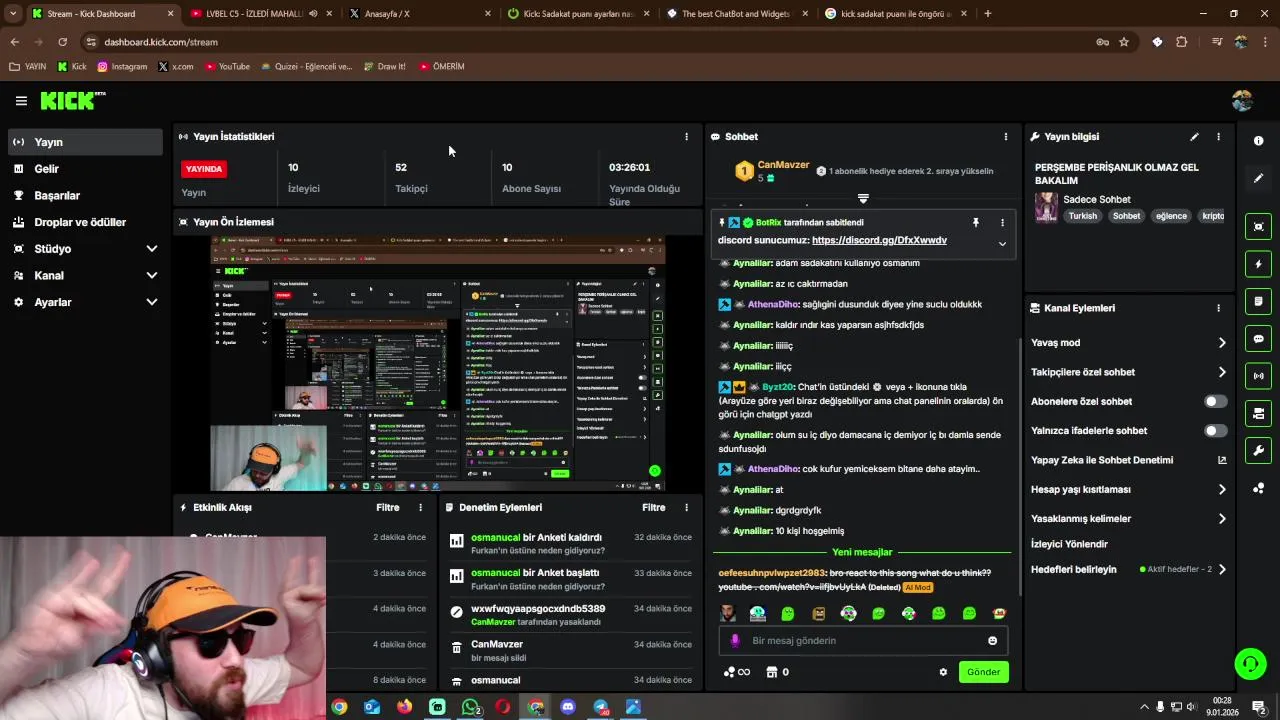1280x720 pixels.
Task: Switch to the Anasayfa / X browser tab
Action: pyautogui.click(x=418, y=14)
